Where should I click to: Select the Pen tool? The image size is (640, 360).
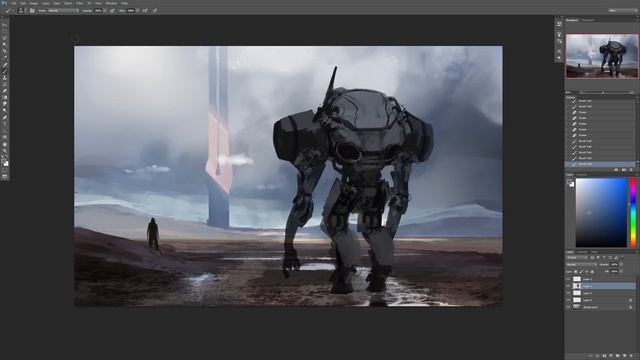pos(5,118)
